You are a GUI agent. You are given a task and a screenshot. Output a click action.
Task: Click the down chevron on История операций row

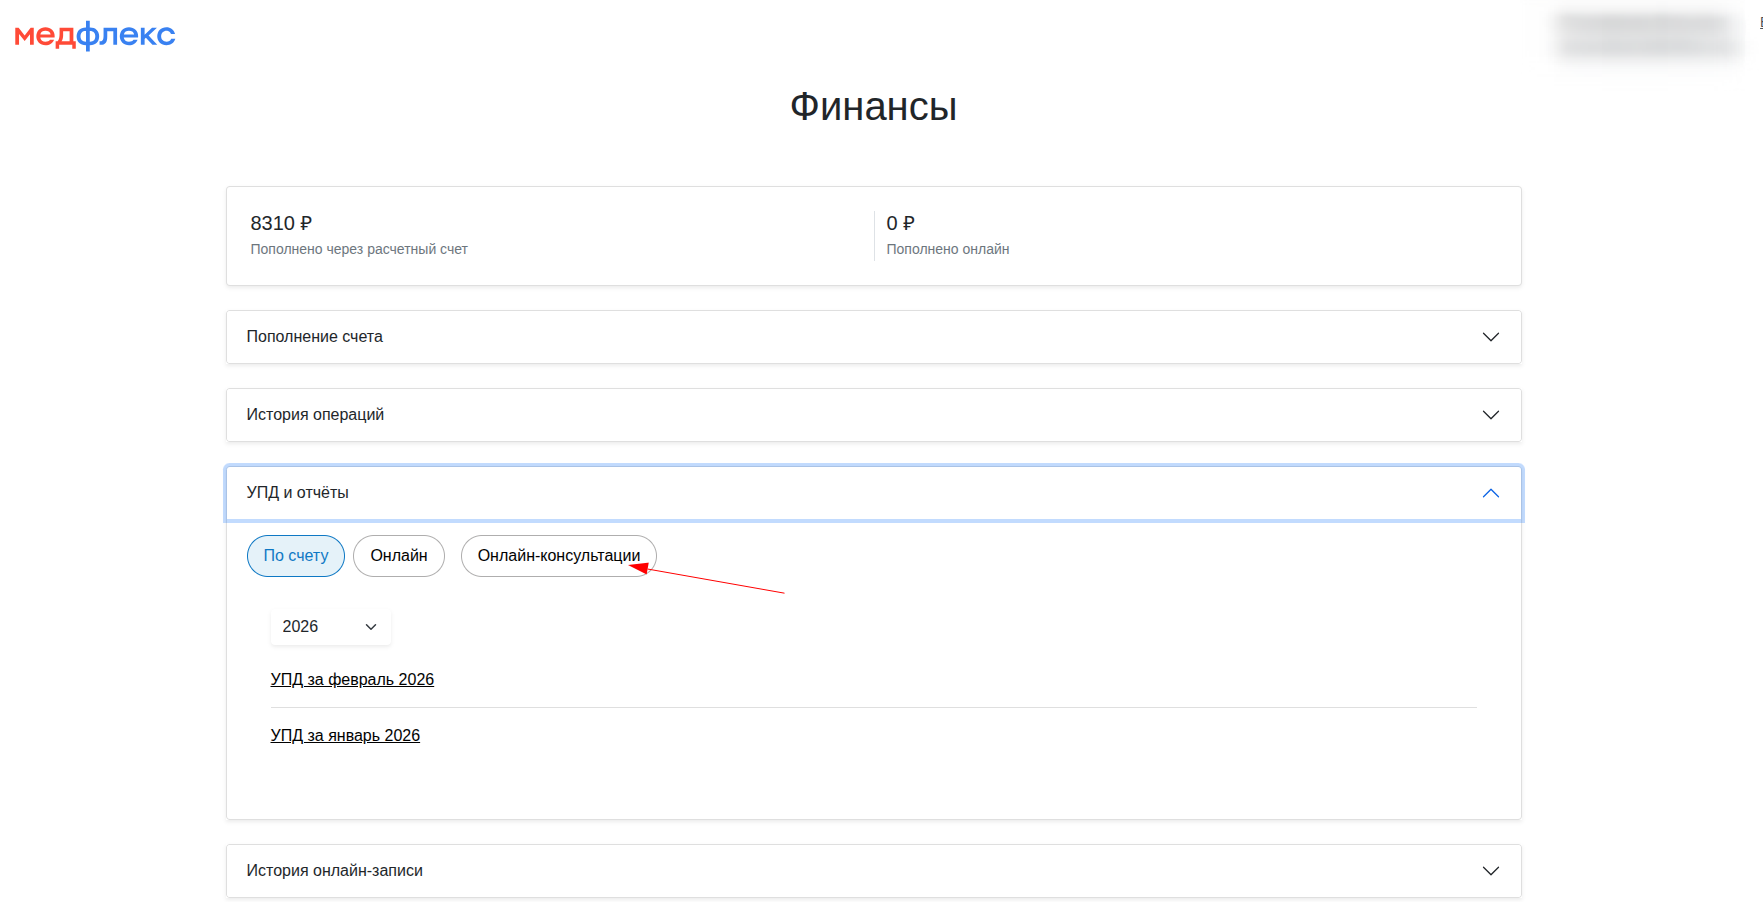pos(1490,415)
